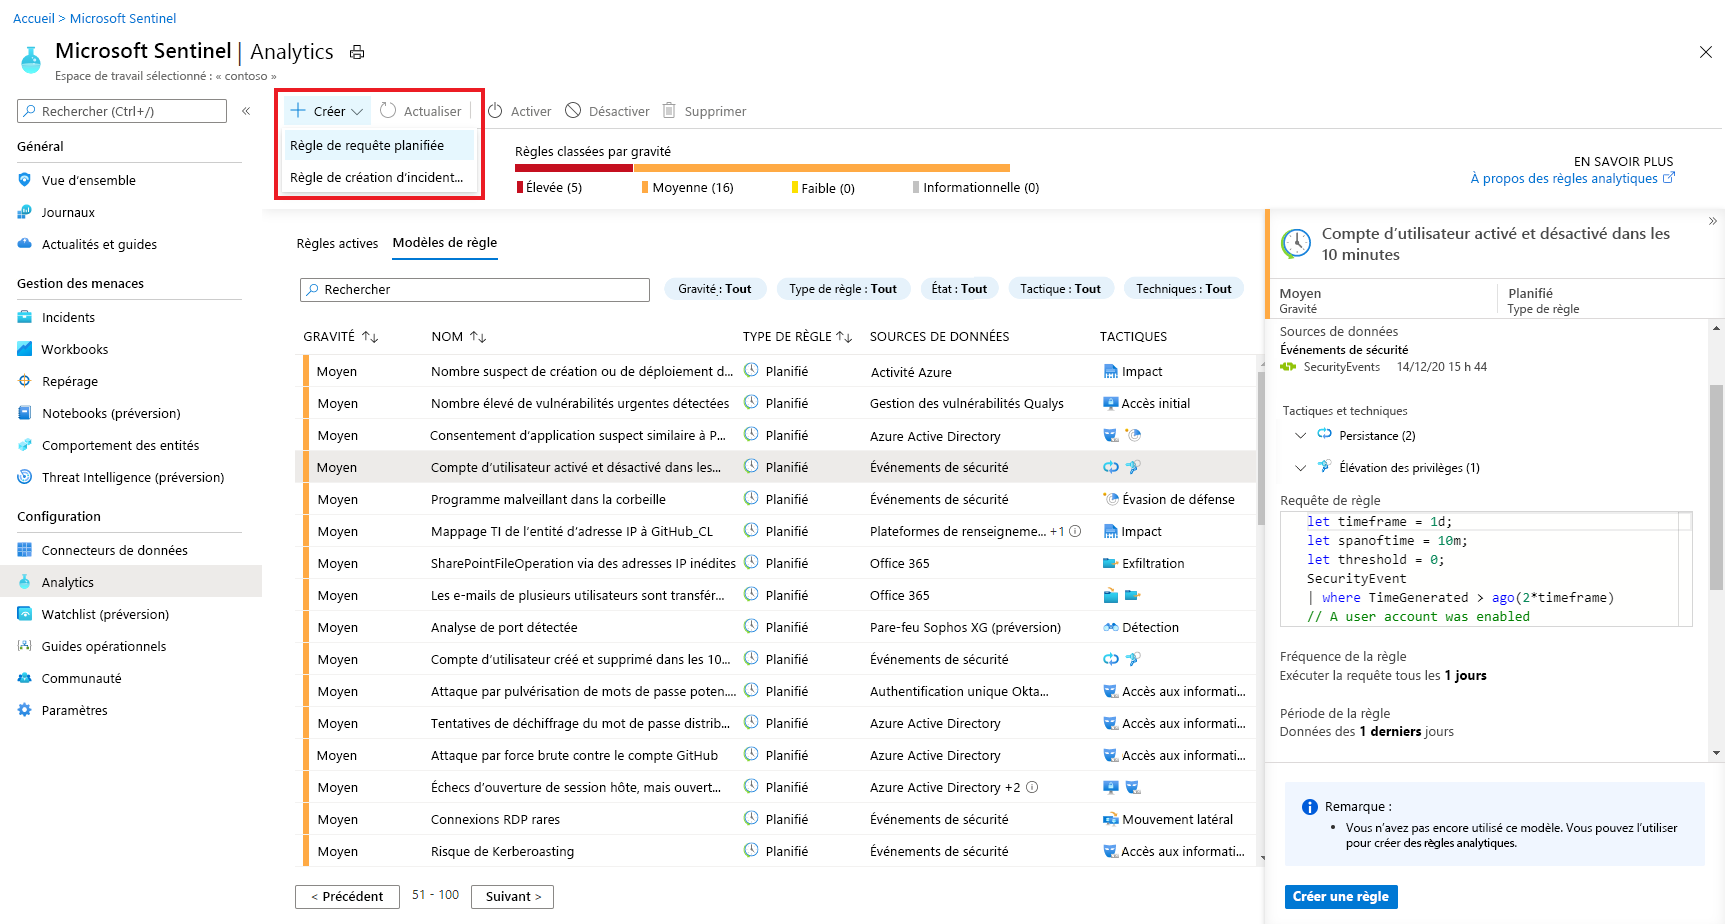1725x924 pixels.
Task: Close the Analytics blade
Action: click(x=1706, y=52)
